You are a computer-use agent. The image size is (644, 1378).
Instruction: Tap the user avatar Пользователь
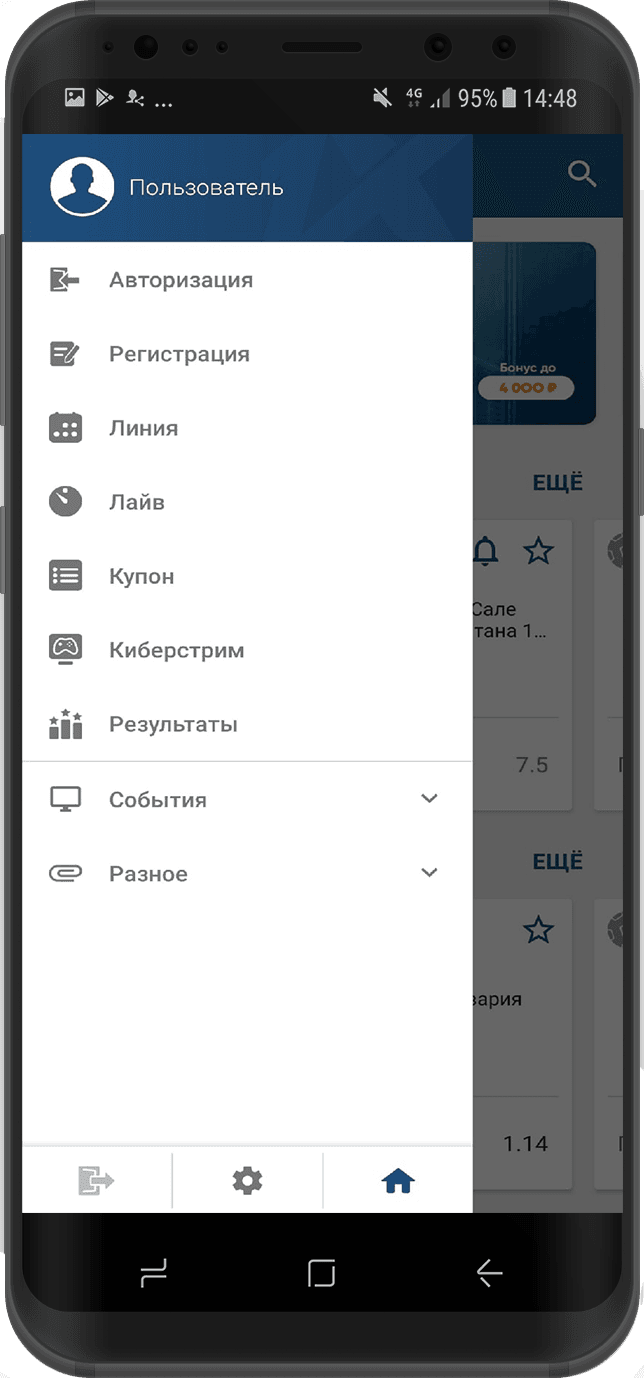click(x=83, y=187)
